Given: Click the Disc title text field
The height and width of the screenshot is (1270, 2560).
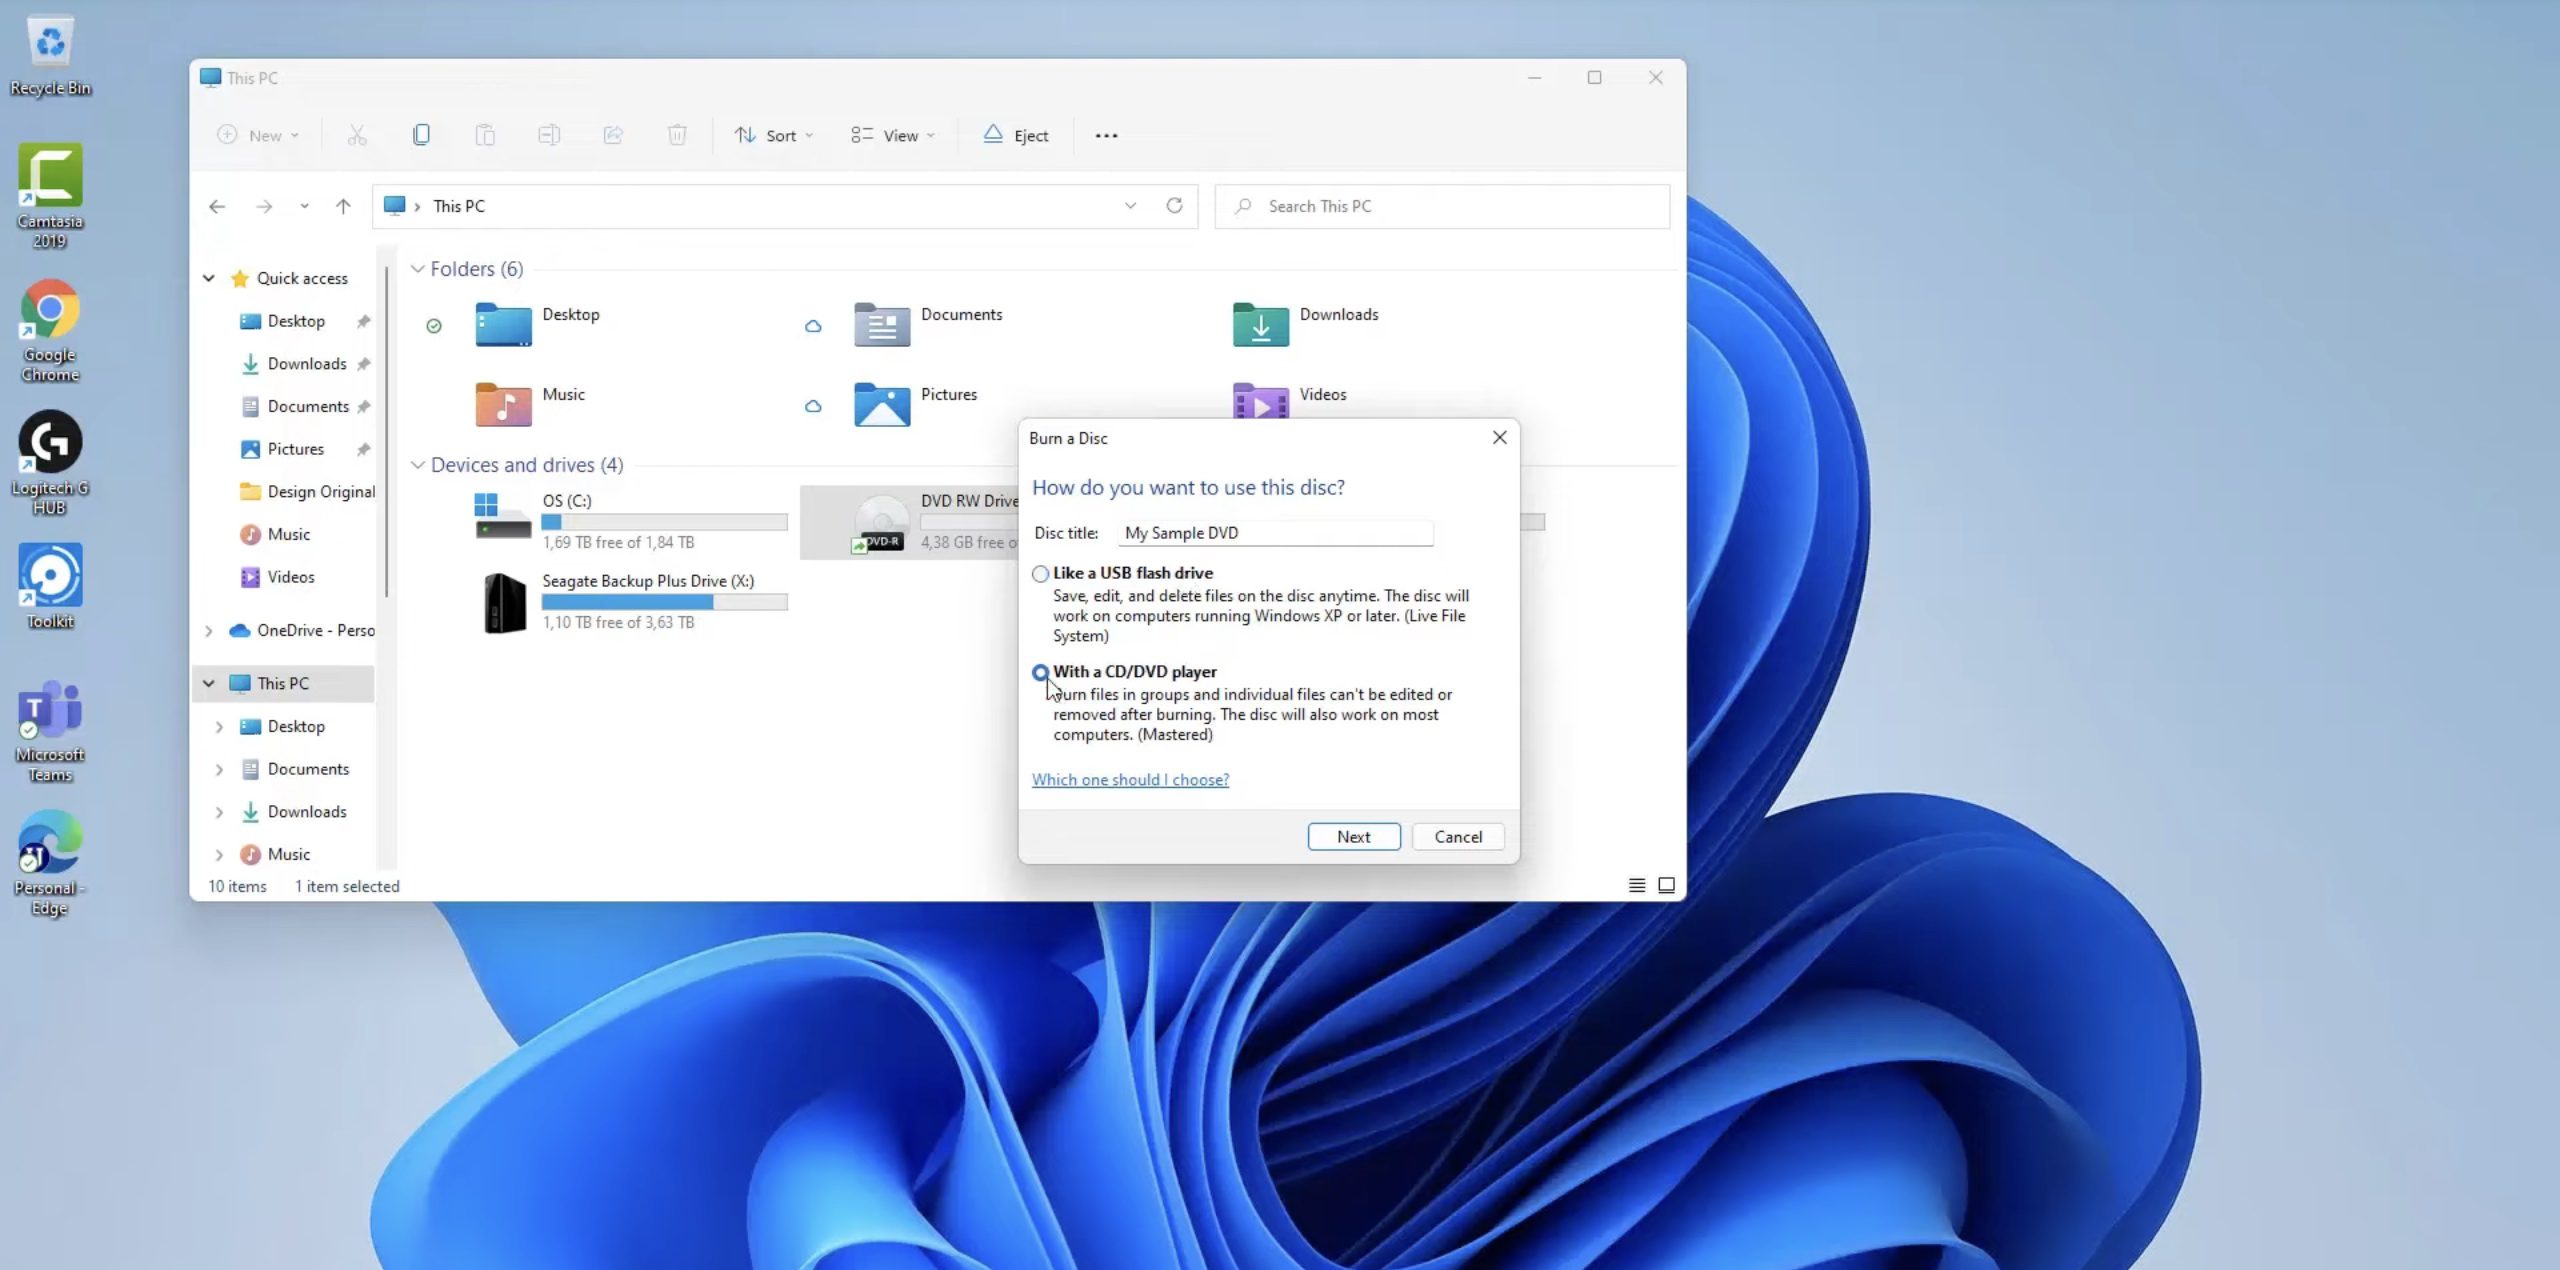Looking at the screenshot, I should 1275,533.
